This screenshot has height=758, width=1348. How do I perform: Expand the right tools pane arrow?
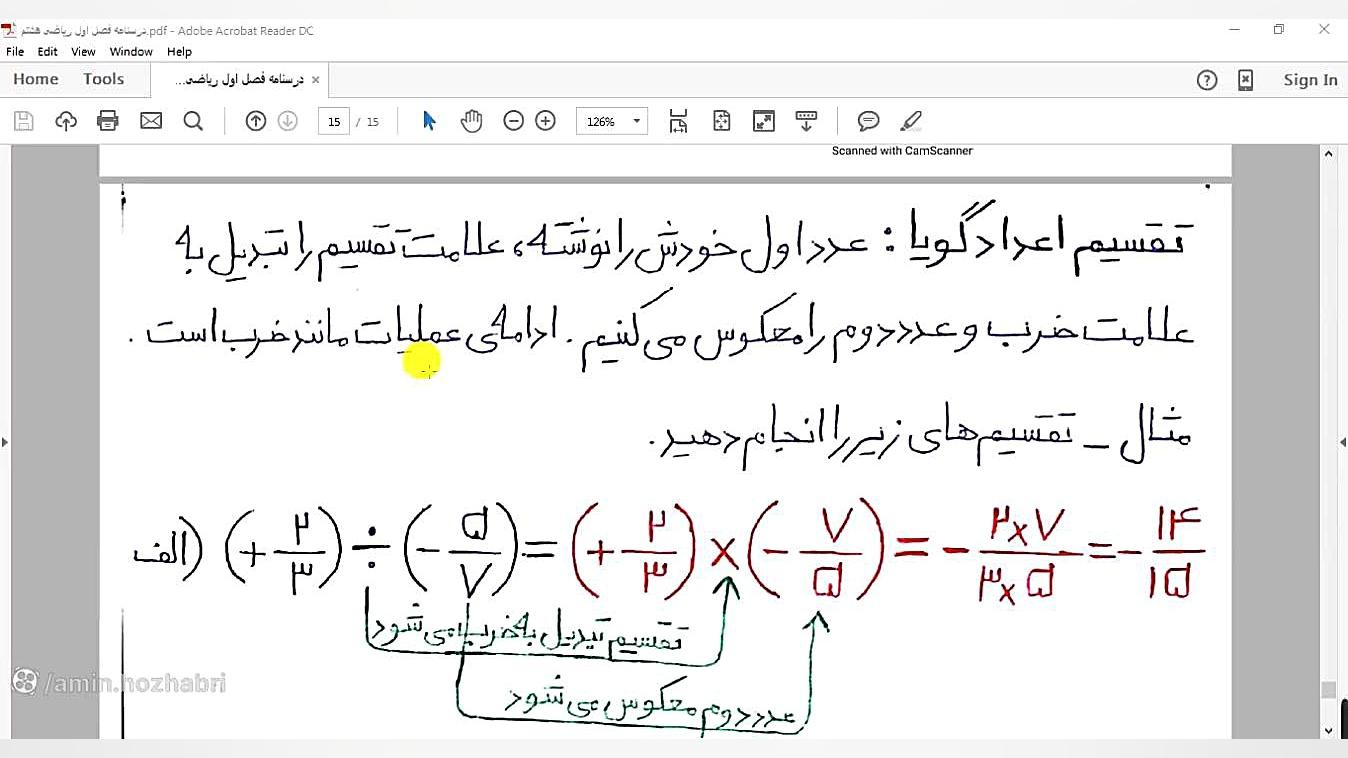[1343, 442]
